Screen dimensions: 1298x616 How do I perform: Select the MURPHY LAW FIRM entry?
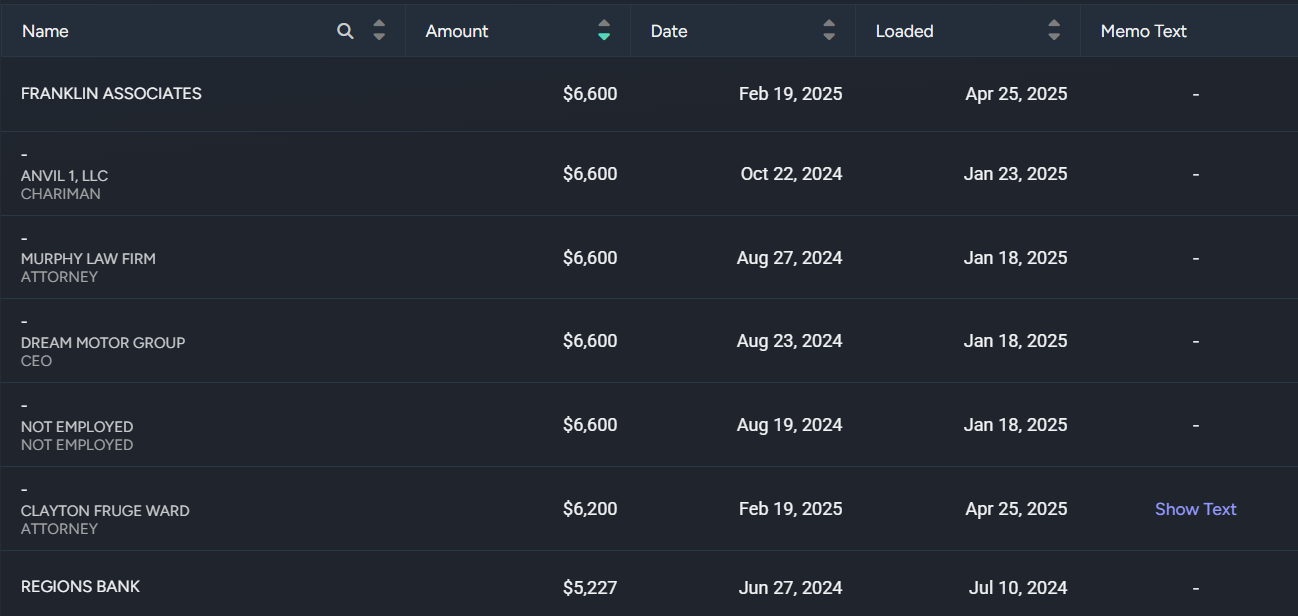88,258
